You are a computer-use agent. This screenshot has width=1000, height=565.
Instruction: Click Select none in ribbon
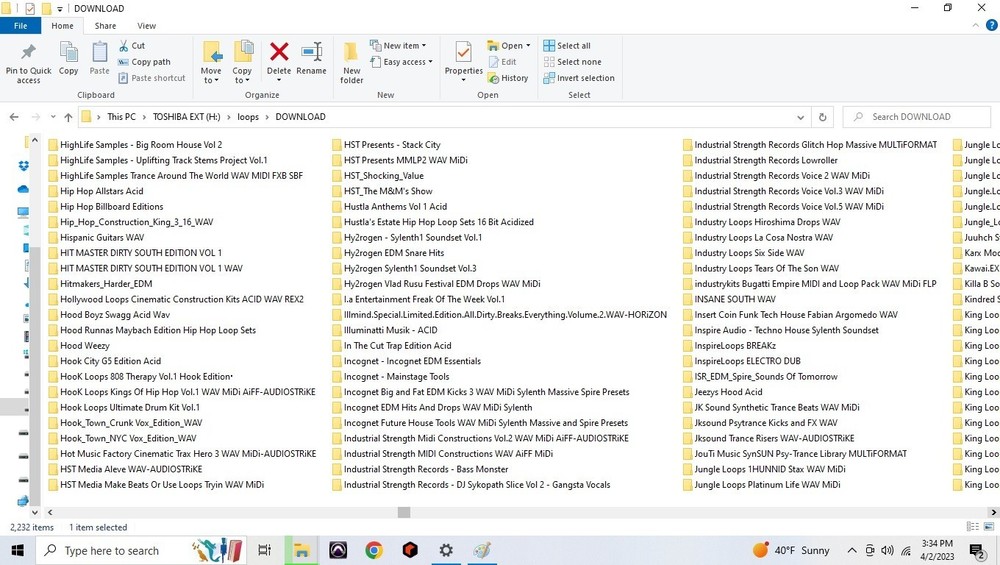(572, 62)
